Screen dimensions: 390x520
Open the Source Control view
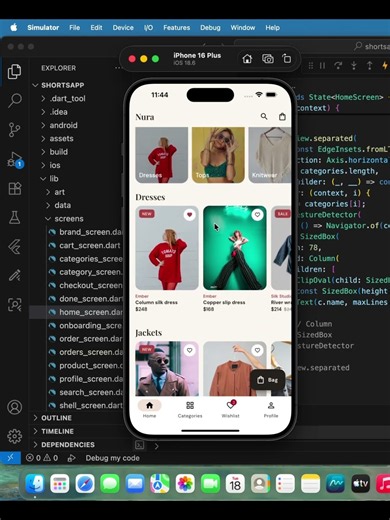tap(14, 130)
